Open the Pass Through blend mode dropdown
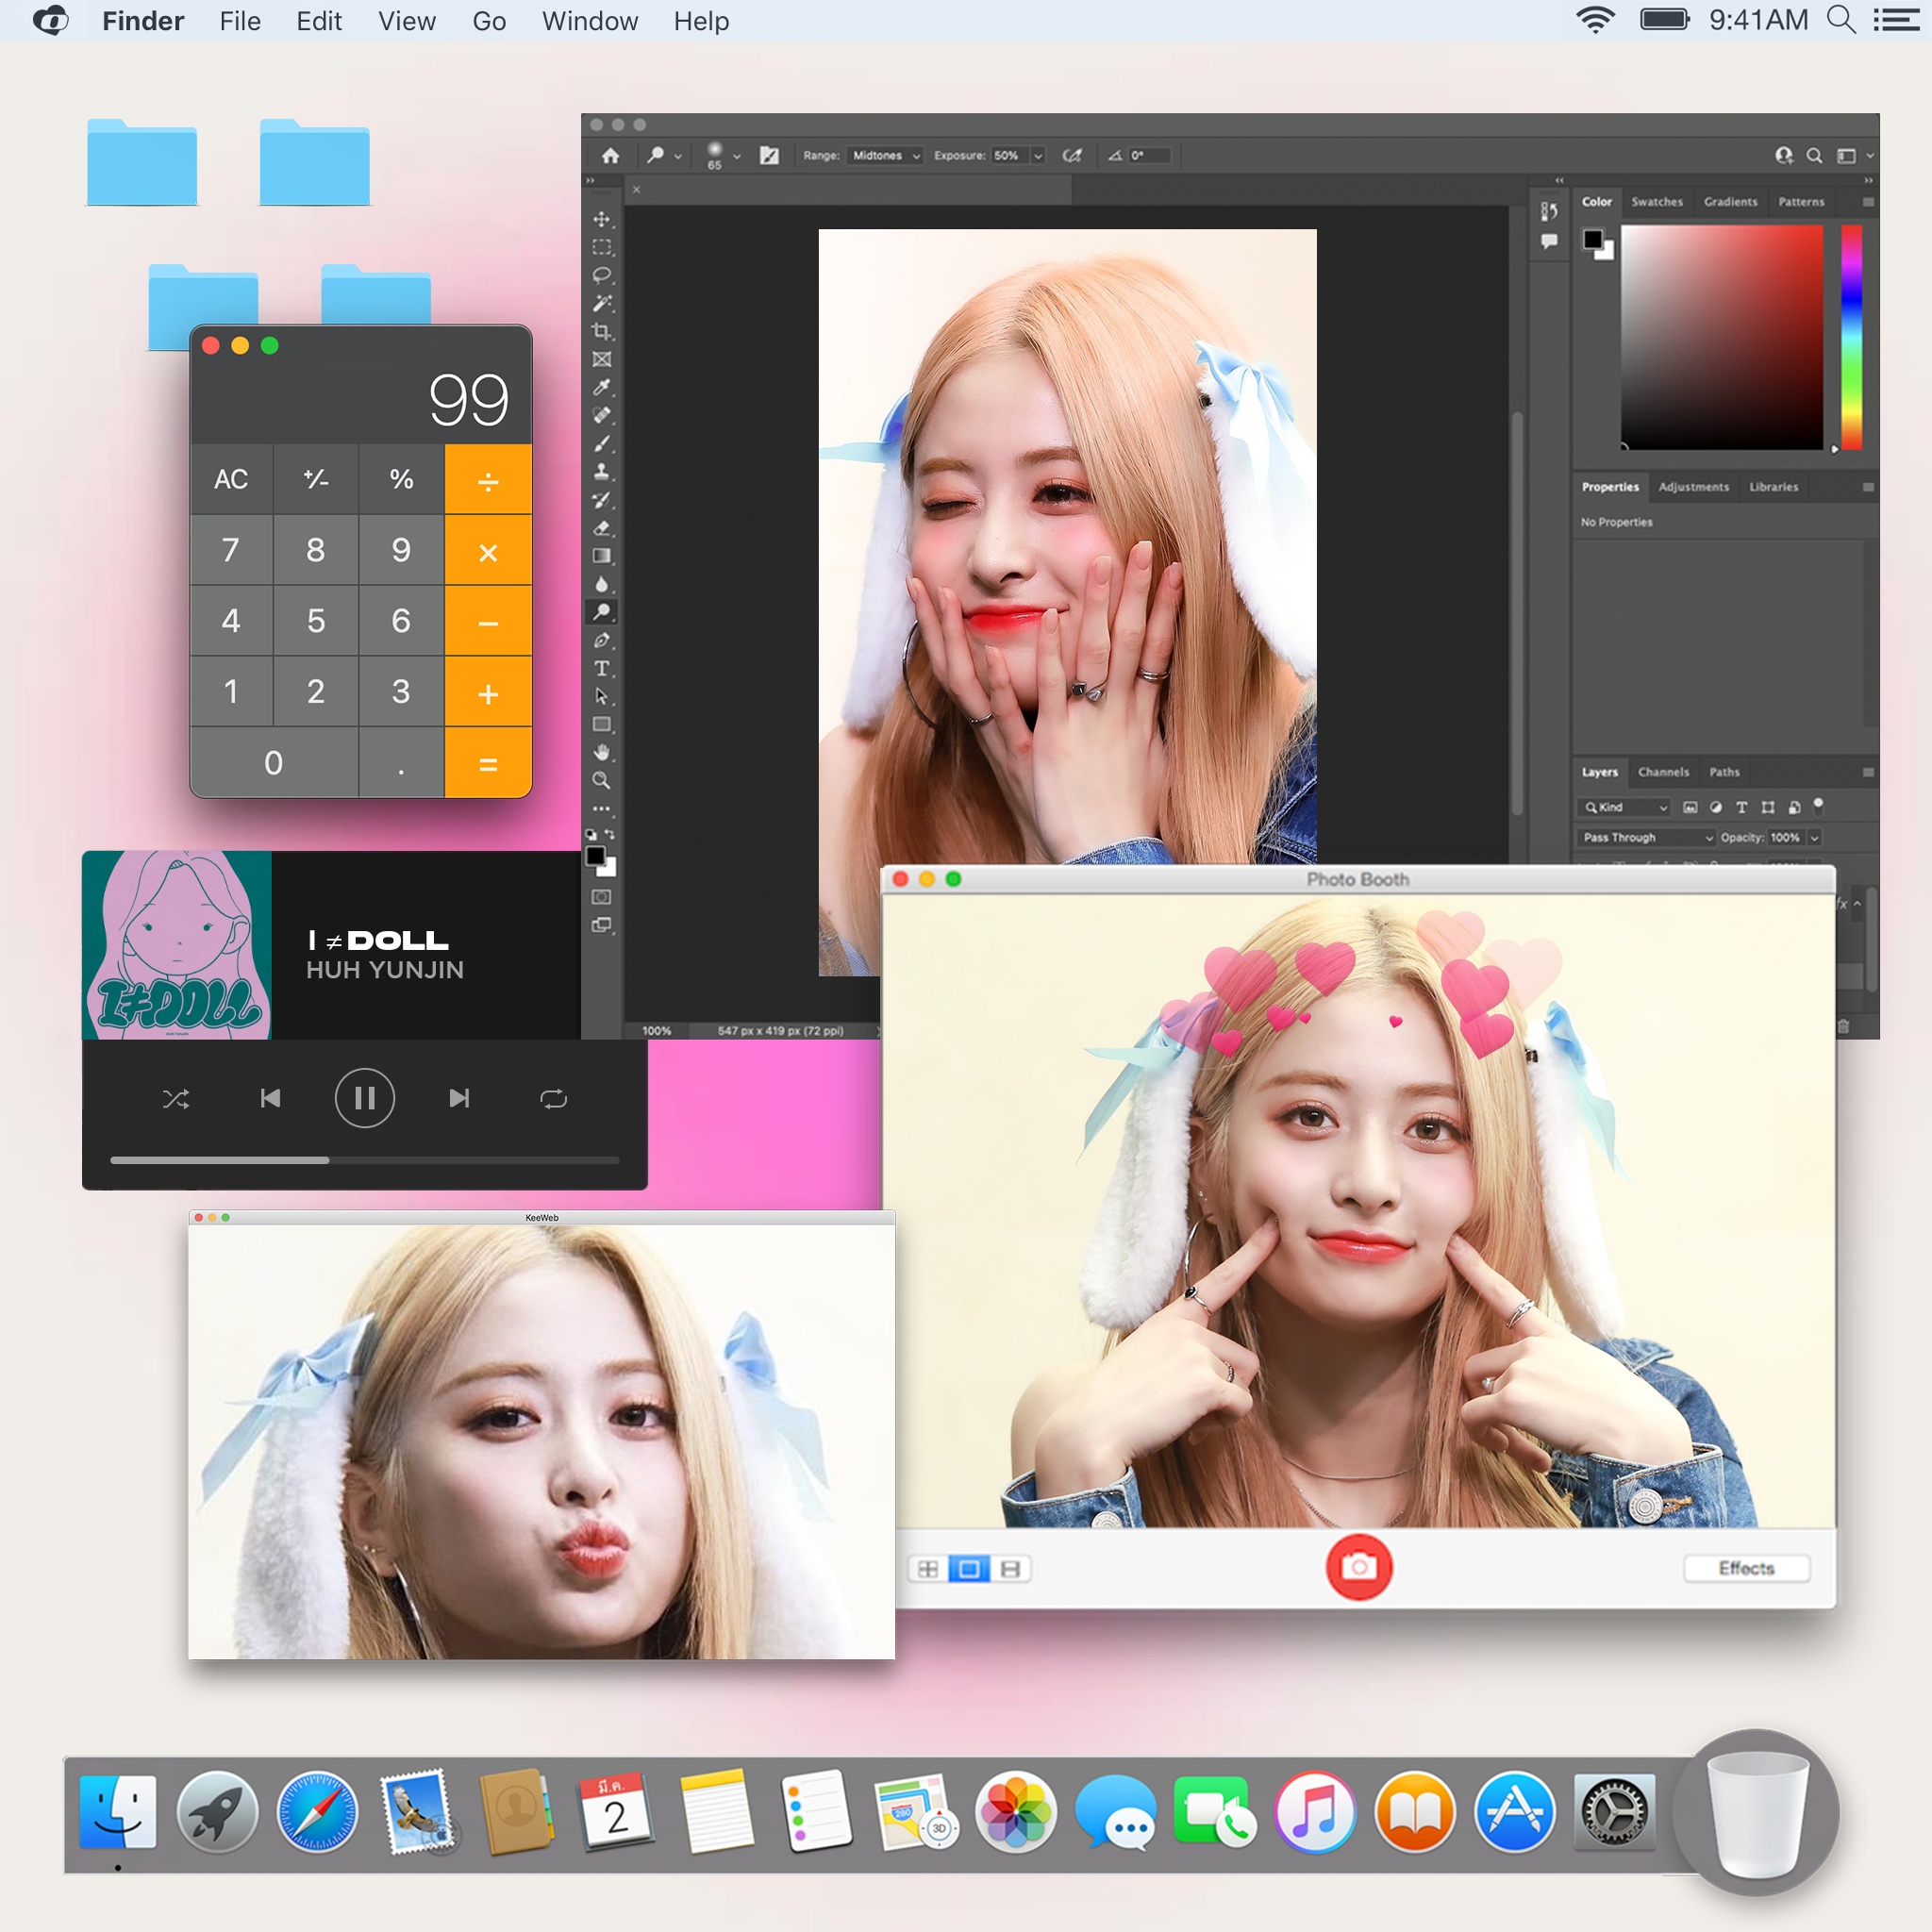 click(x=1646, y=837)
